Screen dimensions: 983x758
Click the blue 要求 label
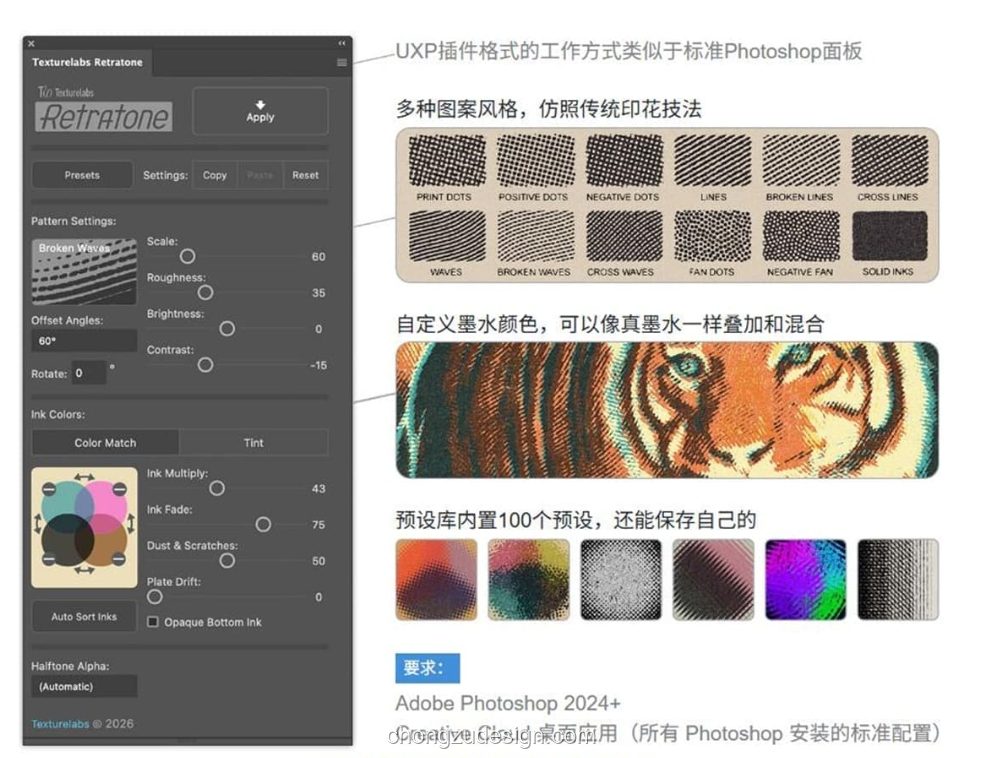pyautogui.click(x=427, y=668)
